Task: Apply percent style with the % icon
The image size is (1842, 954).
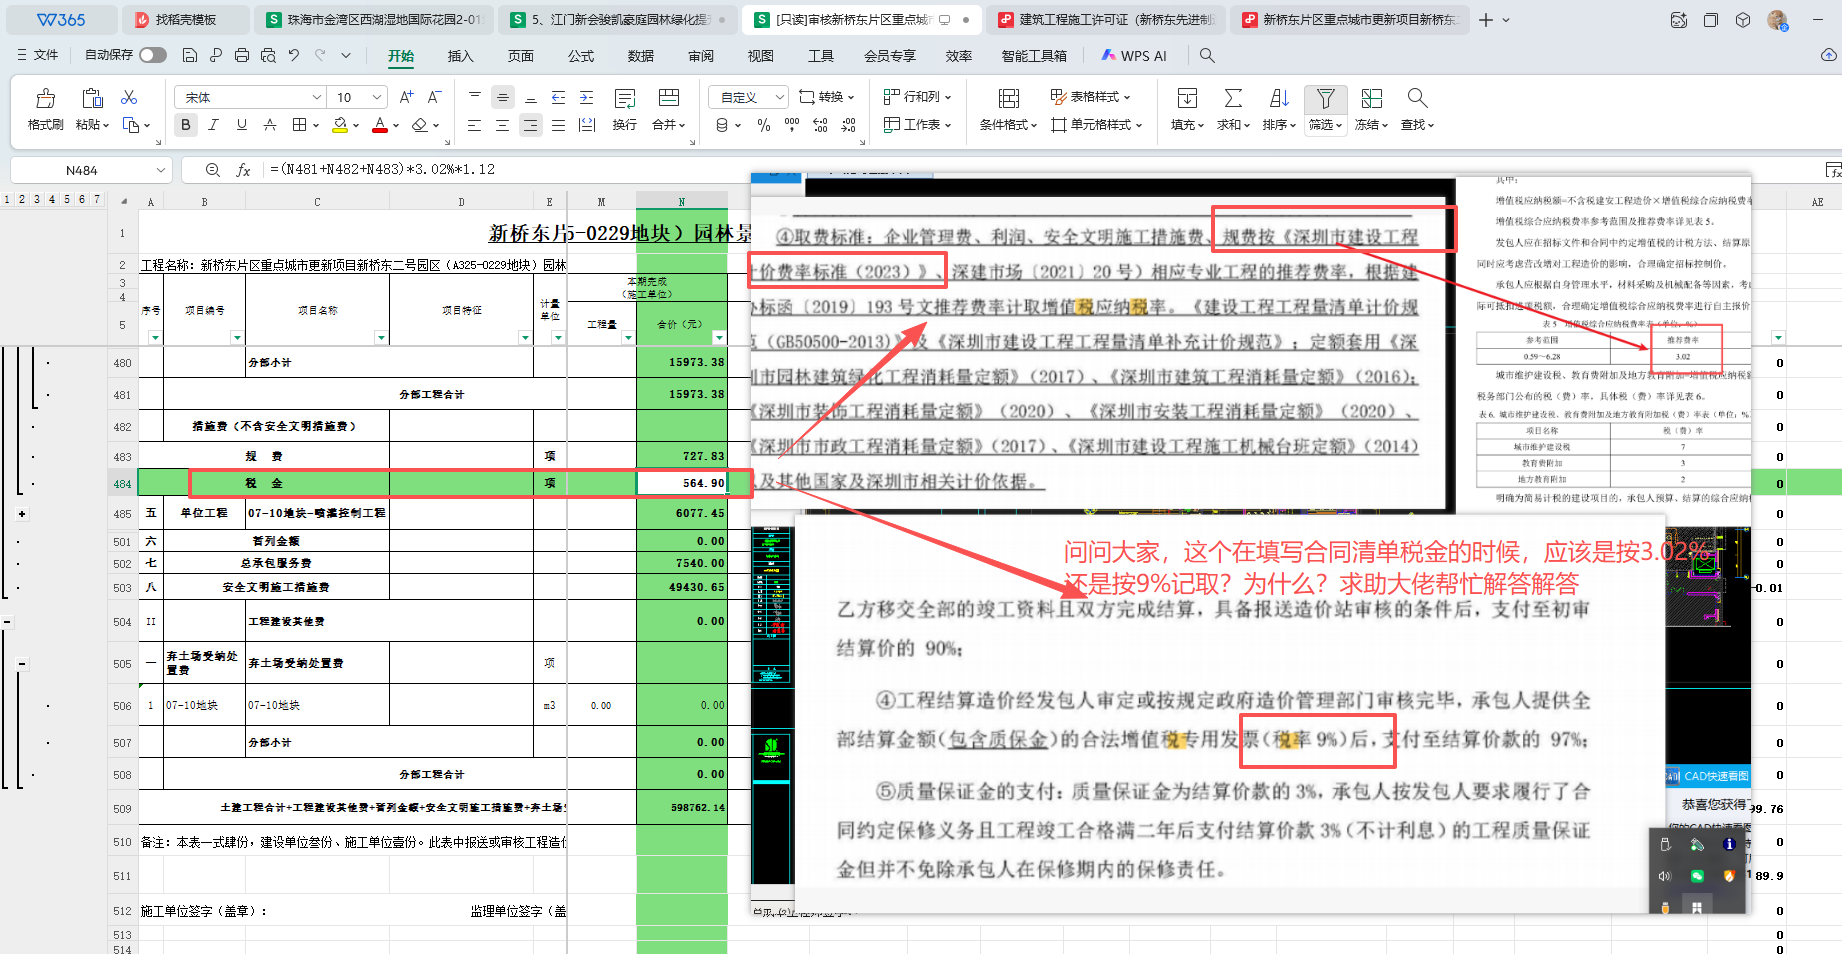Action: 764,125
